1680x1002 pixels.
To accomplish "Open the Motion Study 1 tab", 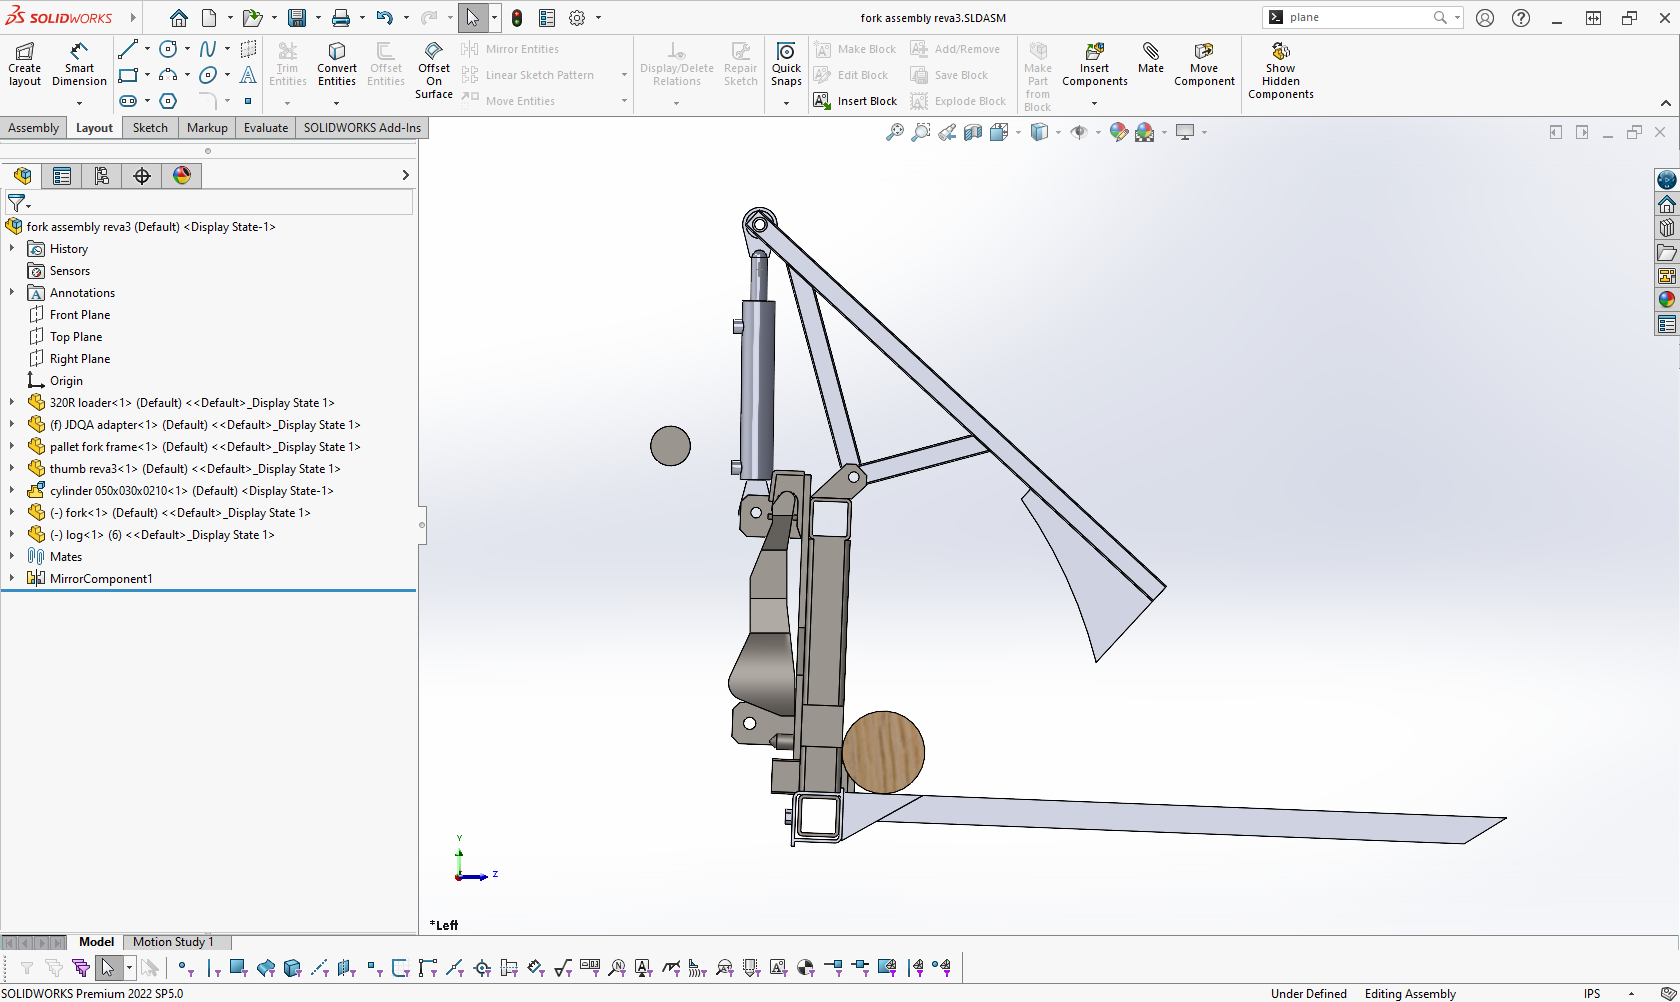I will (173, 942).
